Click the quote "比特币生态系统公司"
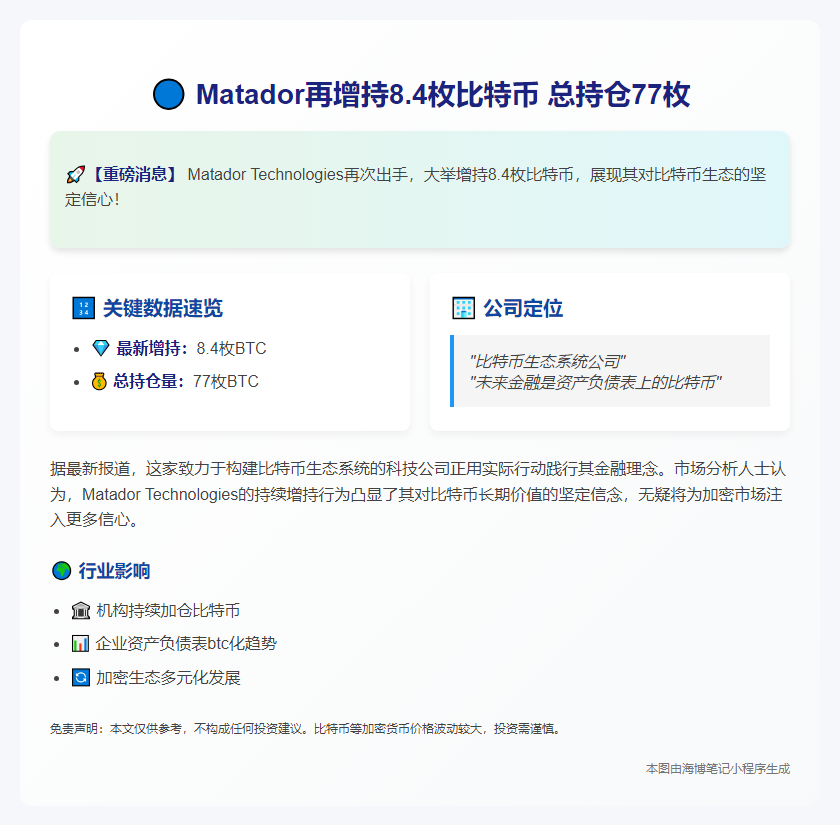The height and width of the screenshot is (825, 840). (x=548, y=362)
